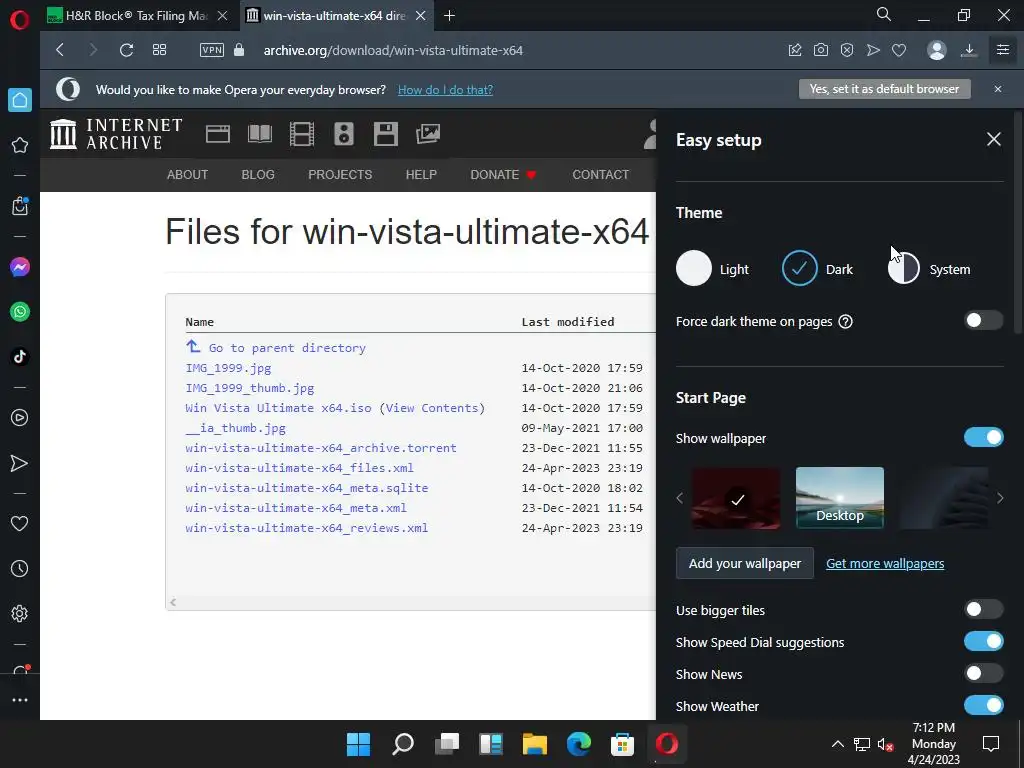
Task: Open Settings gear in the sidebar
Action: [x=20, y=613]
